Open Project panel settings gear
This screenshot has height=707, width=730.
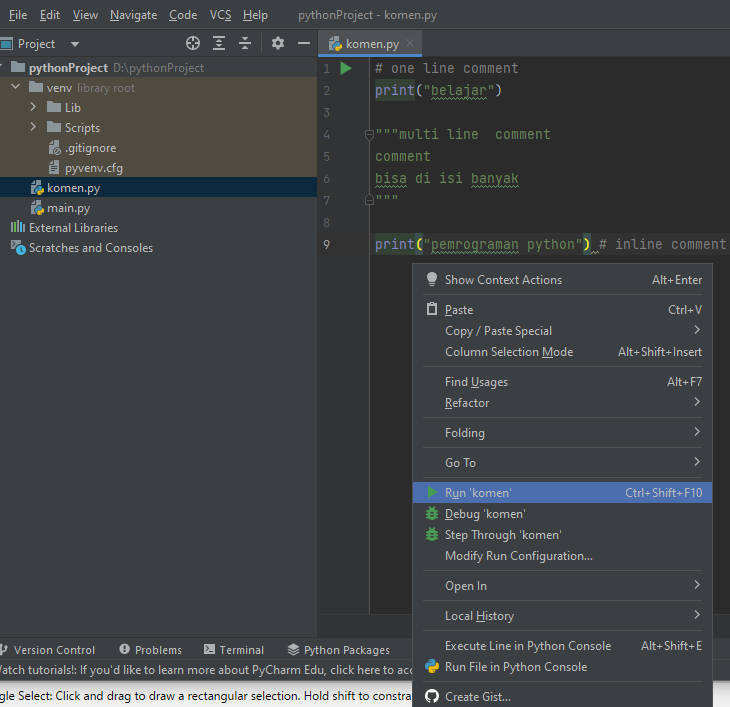[x=278, y=43]
